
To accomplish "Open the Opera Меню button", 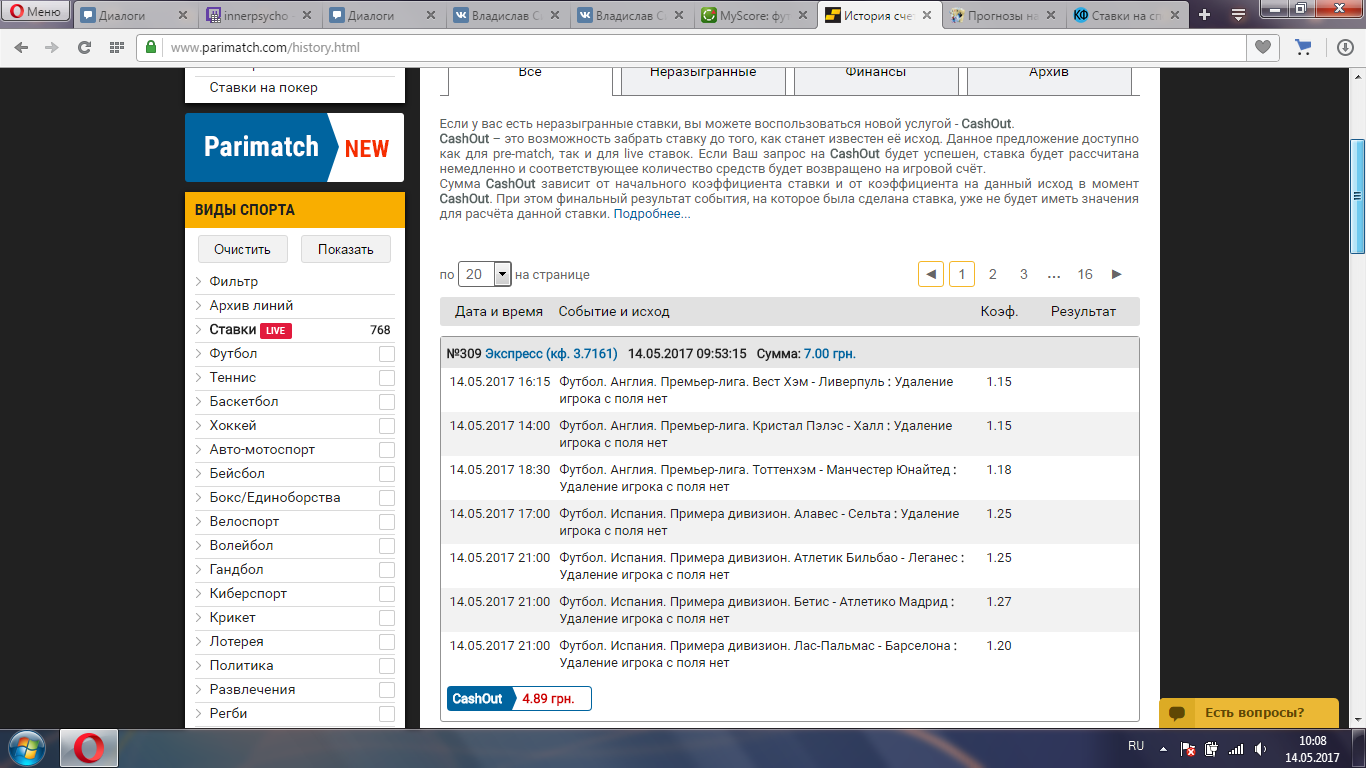I will point(36,13).
